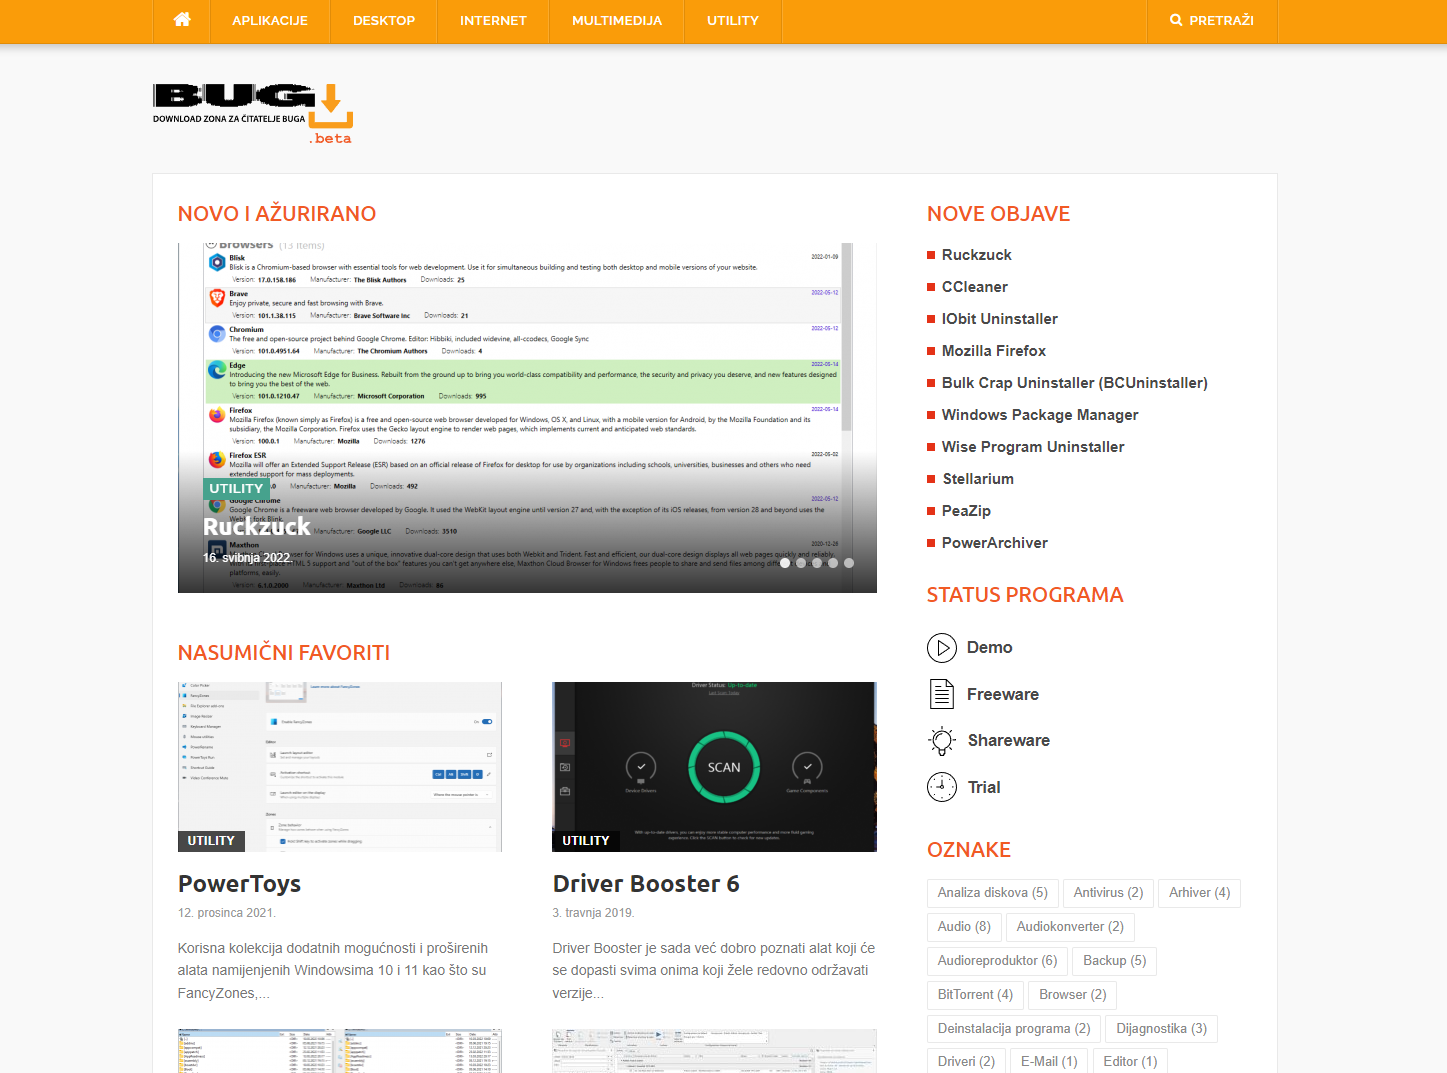Screen dimensions: 1447x1073
Task: Select the Trial clock icon
Action: coord(942,787)
